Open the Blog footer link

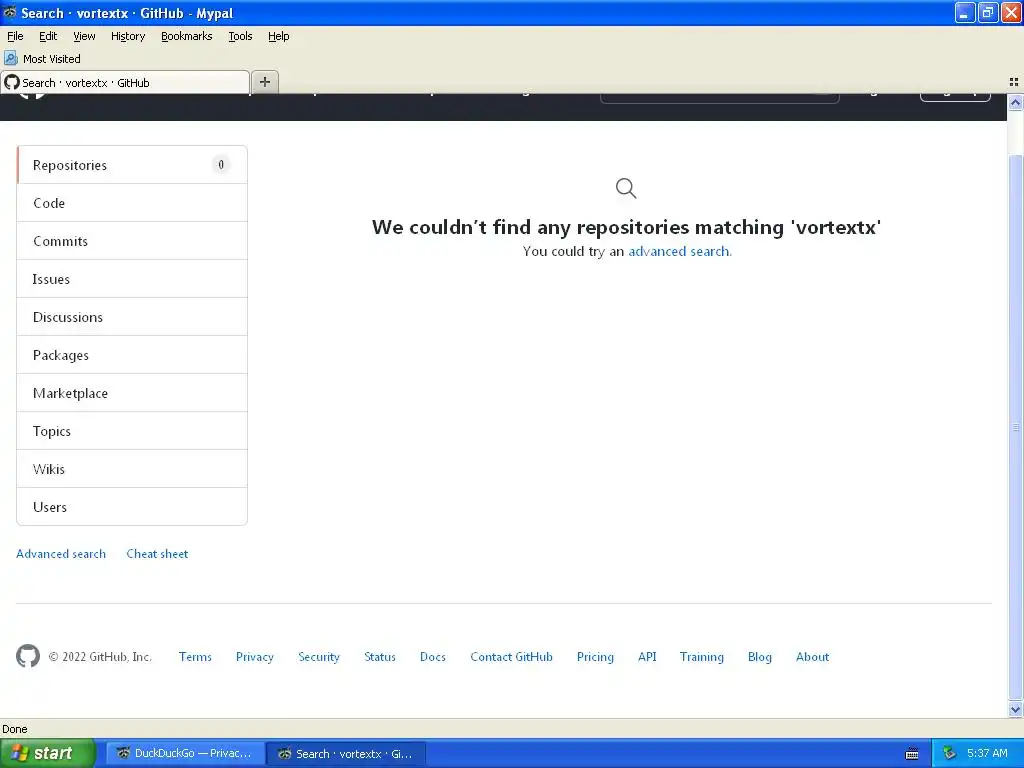(x=760, y=657)
